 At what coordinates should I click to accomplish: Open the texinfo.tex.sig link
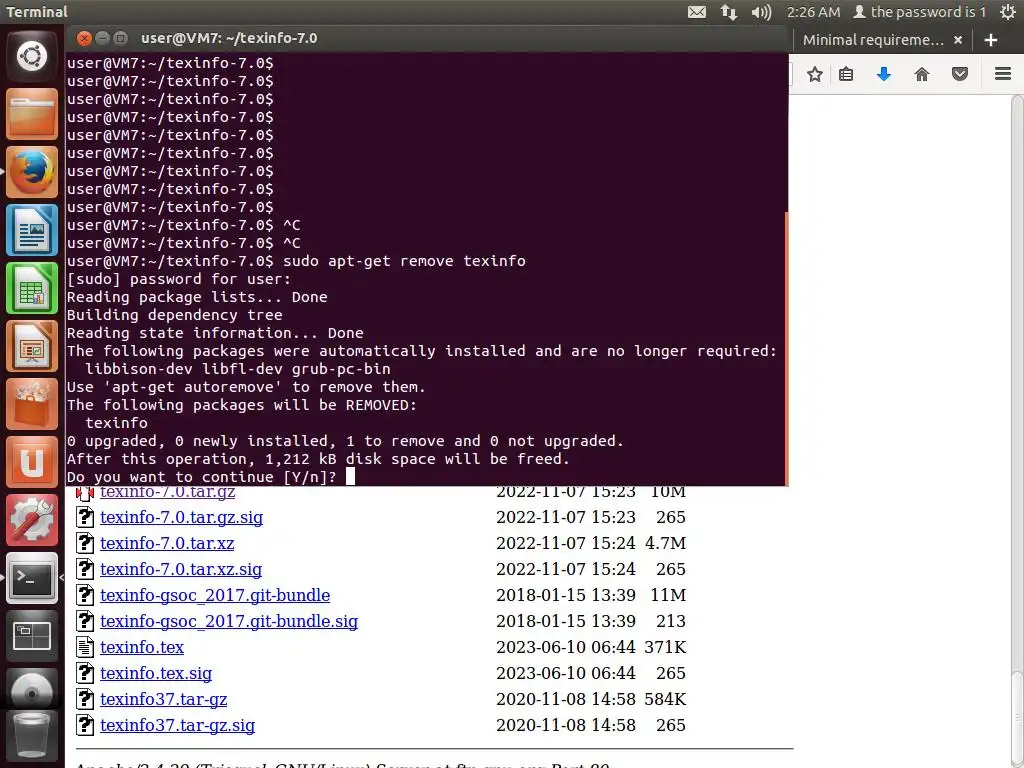point(156,673)
